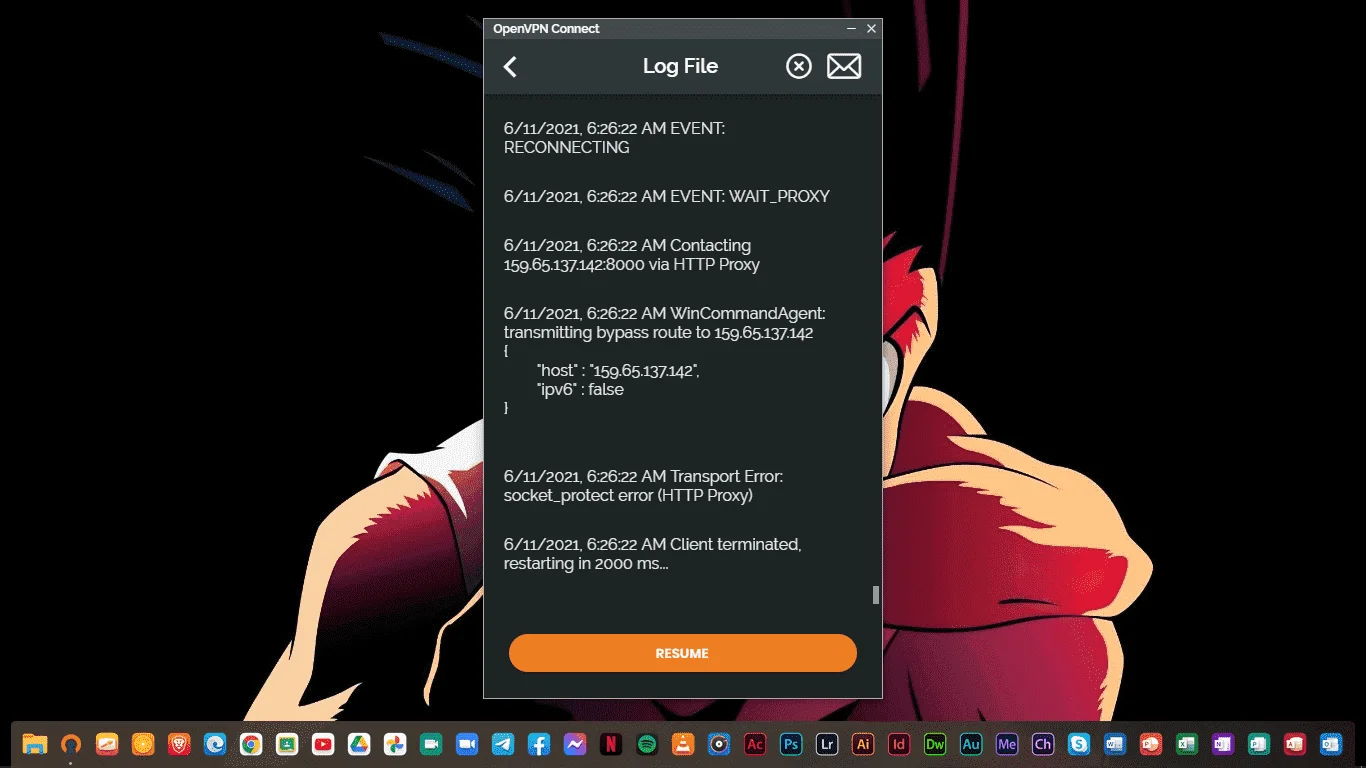Open Microsoft OneNote from the taskbar
Screen dimensions: 1366x768
1223,744
